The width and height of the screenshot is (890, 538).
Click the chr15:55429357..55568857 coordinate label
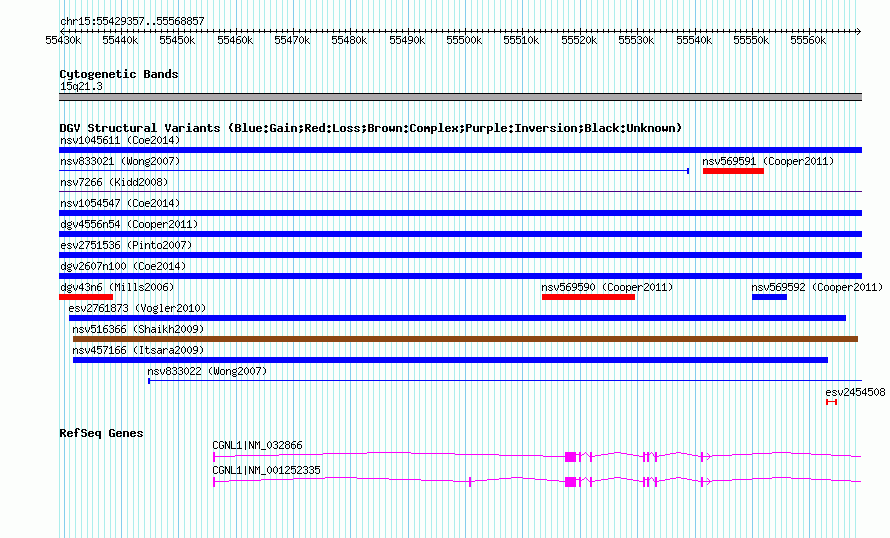[132, 21]
